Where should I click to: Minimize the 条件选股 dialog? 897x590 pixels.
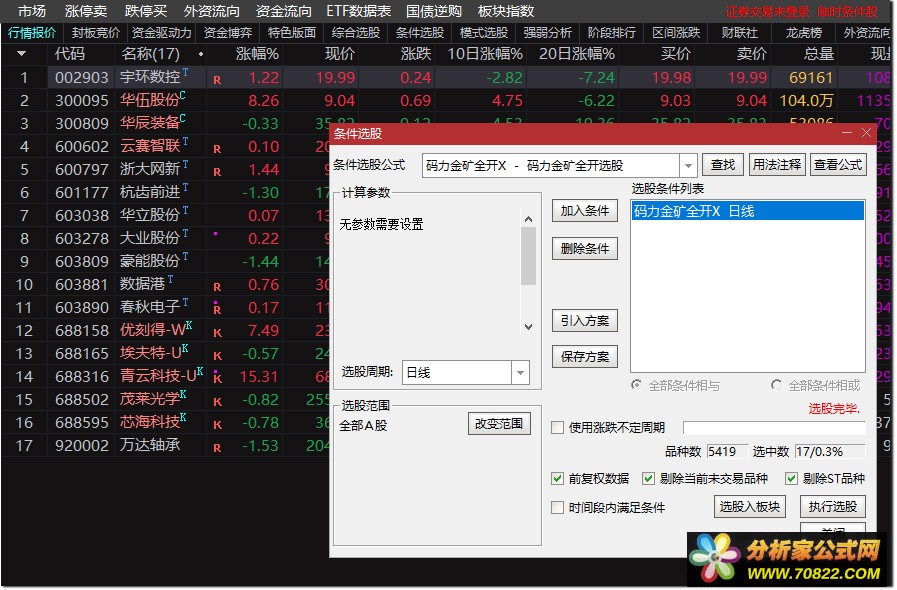click(847, 133)
